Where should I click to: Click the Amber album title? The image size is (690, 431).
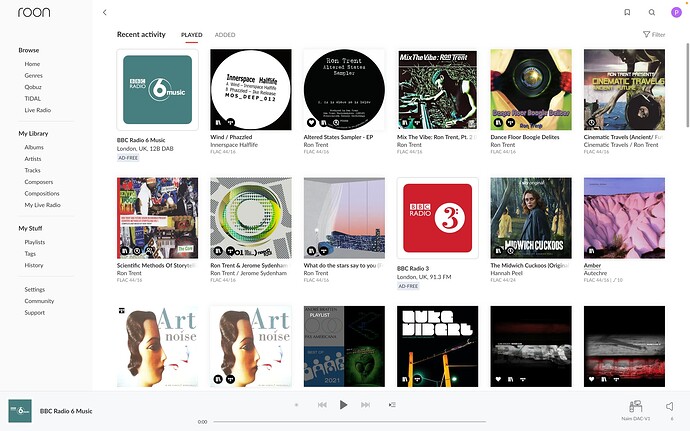click(592, 265)
